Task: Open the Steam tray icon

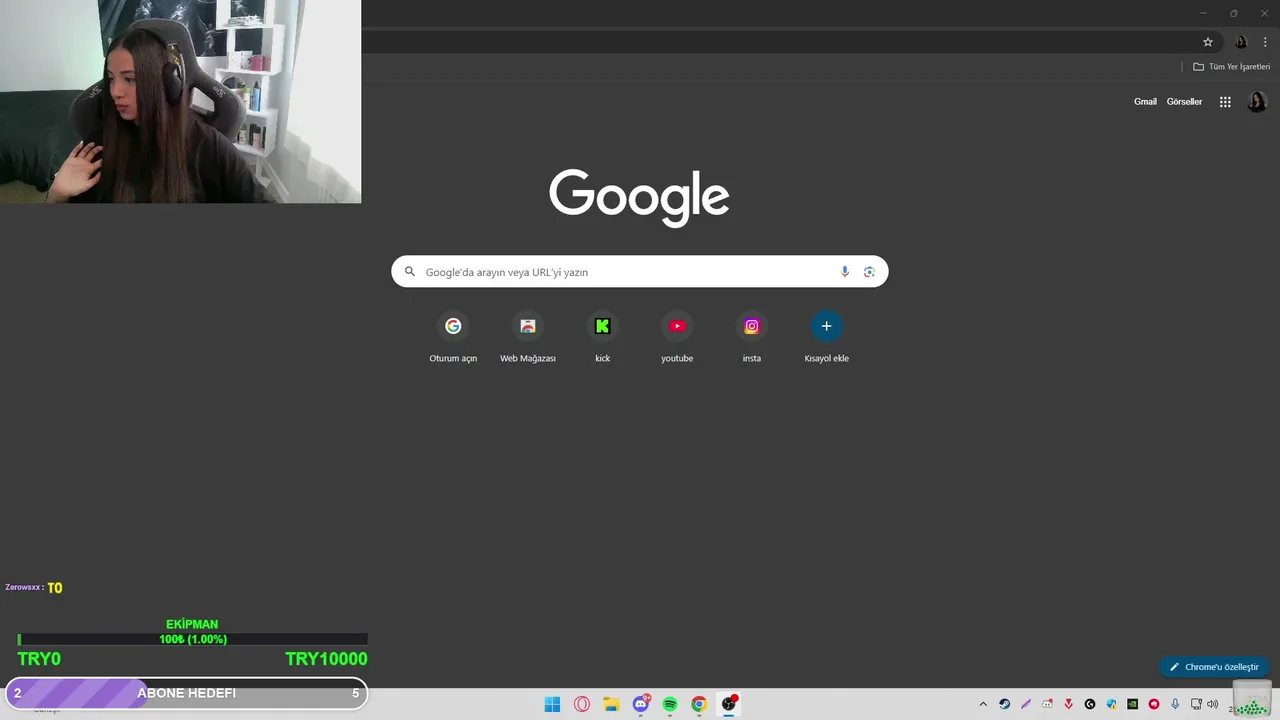Action: click(1005, 704)
